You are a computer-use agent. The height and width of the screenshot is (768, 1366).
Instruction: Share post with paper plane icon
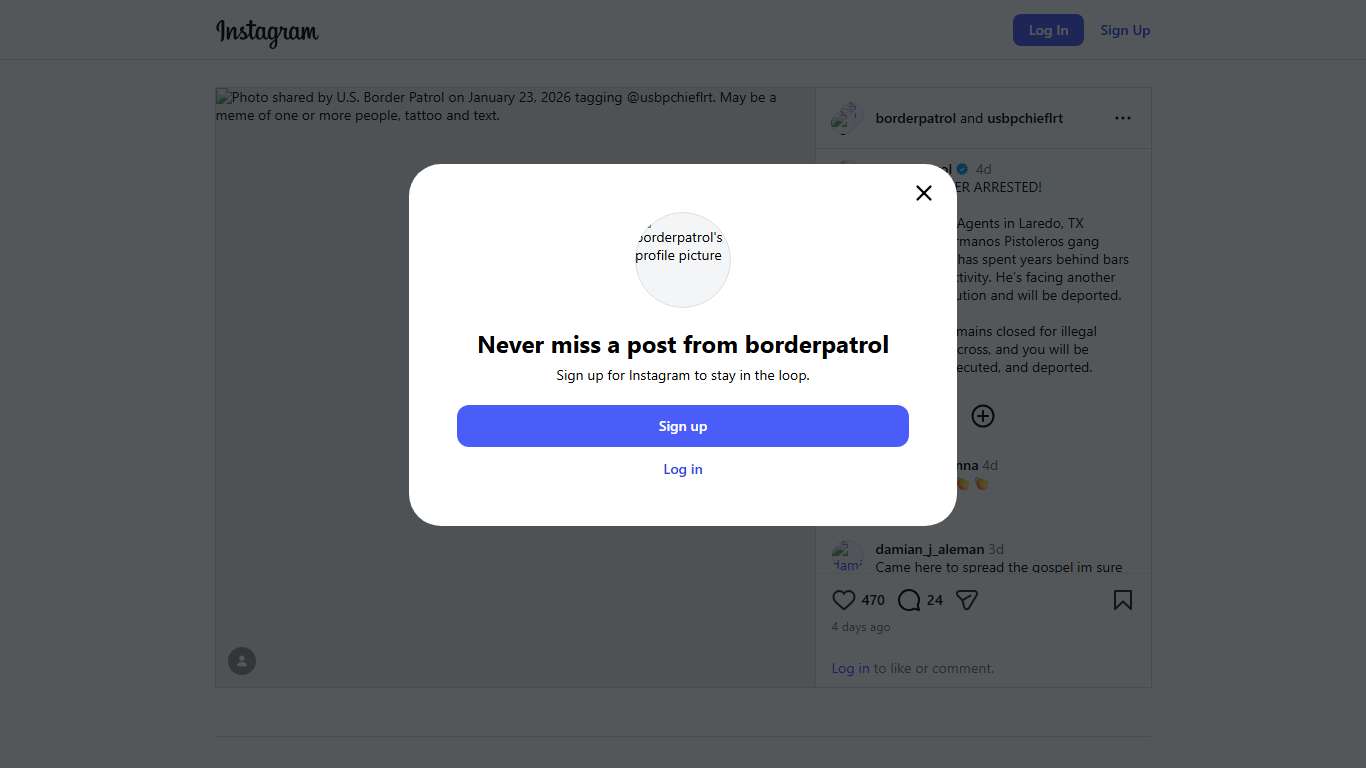click(x=966, y=600)
